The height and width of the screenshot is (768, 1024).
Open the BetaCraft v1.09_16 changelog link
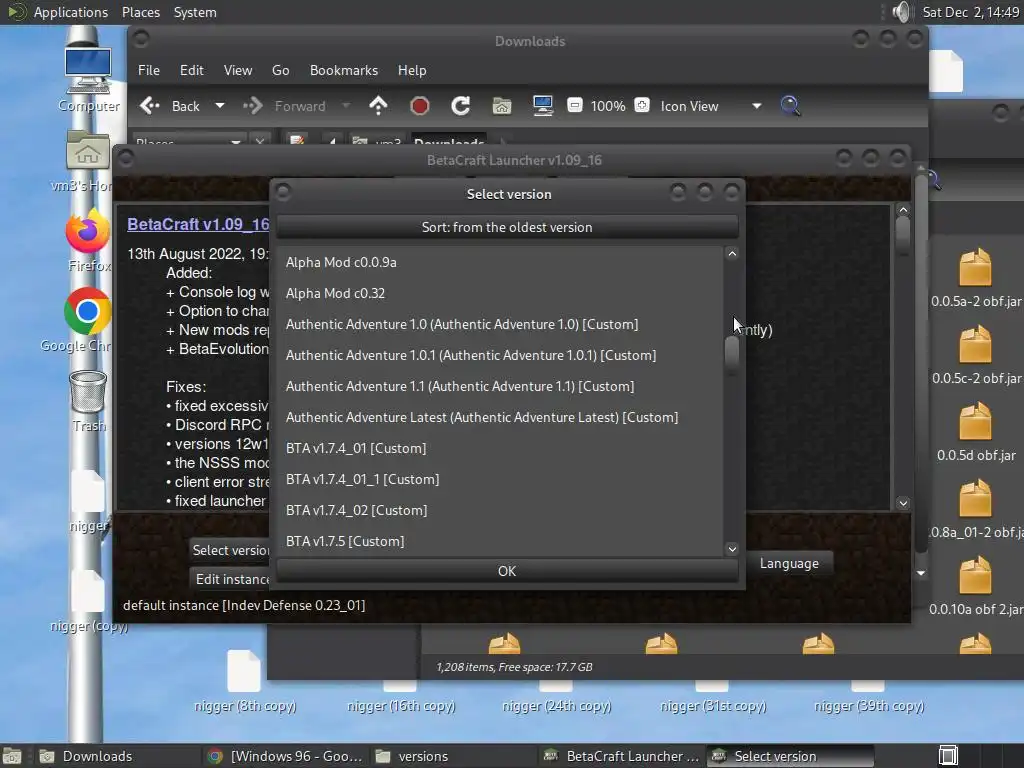(x=198, y=224)
